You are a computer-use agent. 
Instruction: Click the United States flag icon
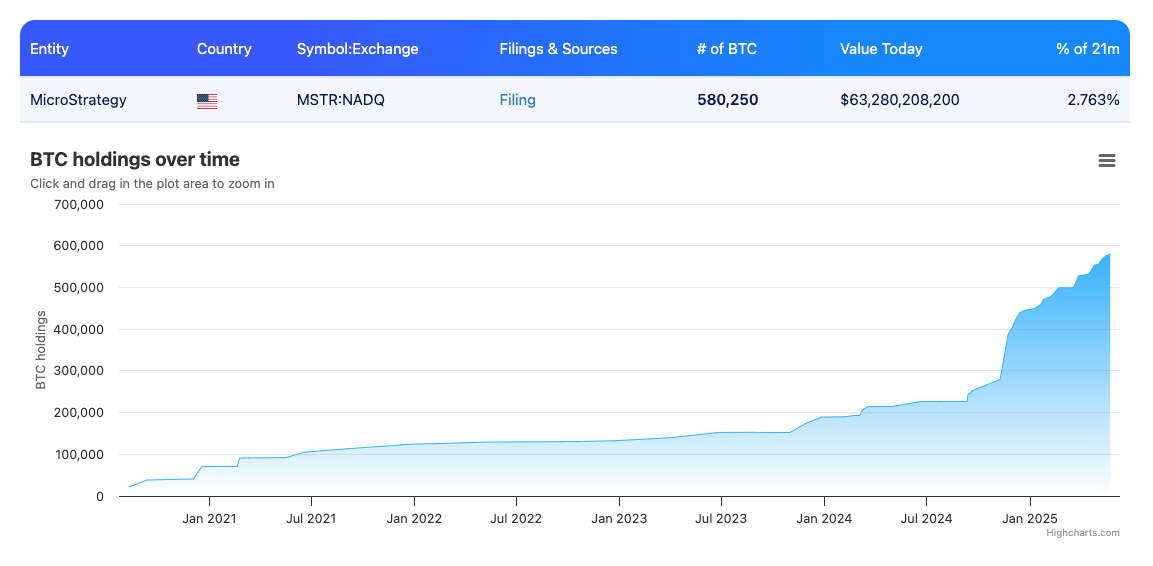[x=207, y=101]
